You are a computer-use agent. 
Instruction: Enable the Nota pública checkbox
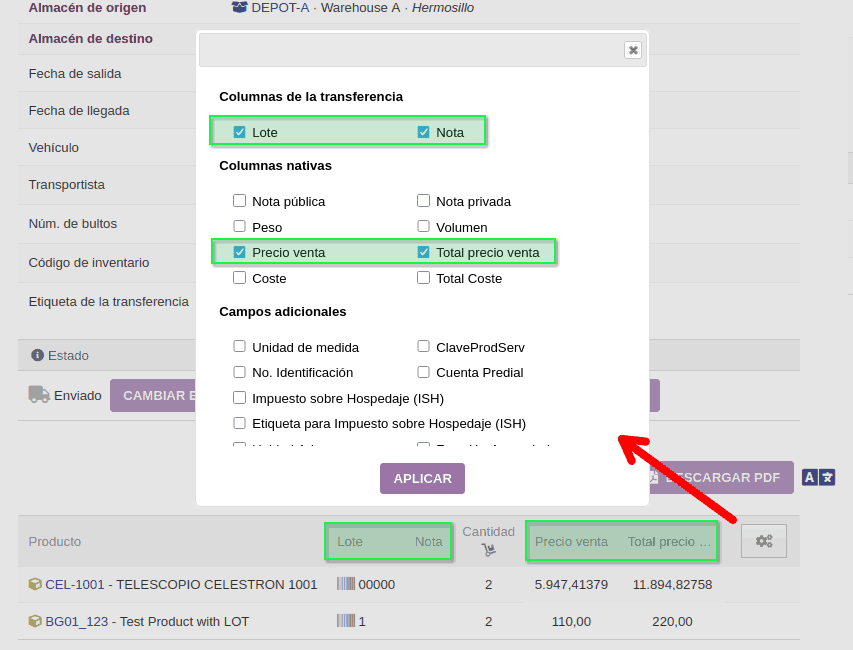[x=240, y=201]
